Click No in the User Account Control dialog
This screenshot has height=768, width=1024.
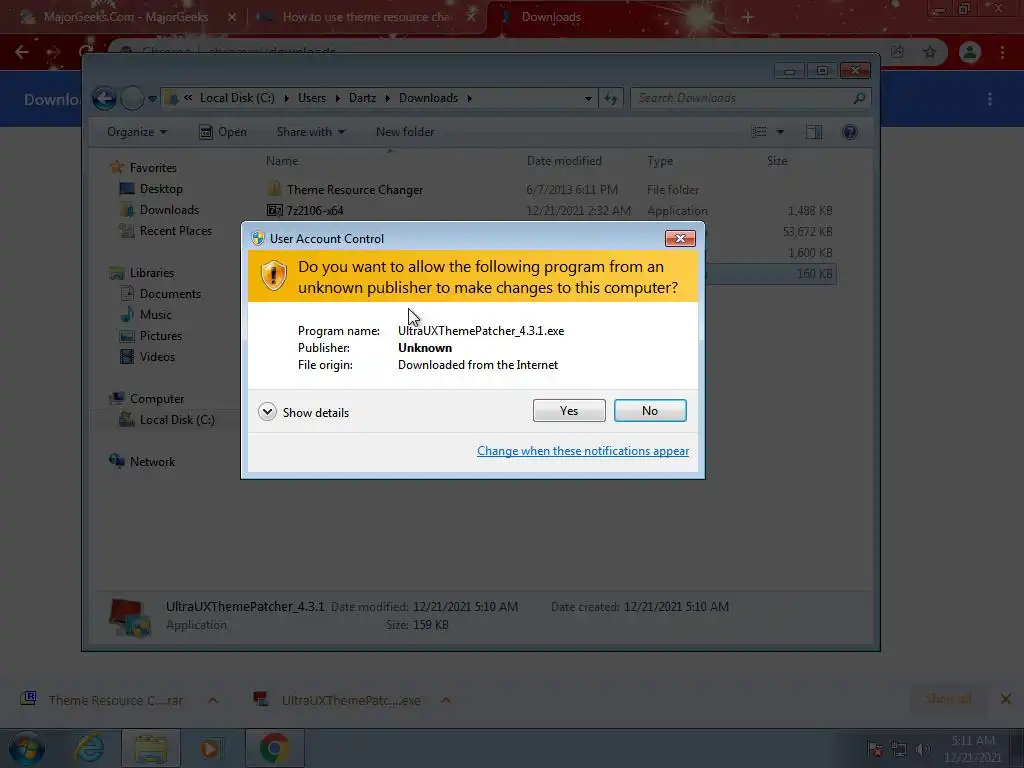650,411
